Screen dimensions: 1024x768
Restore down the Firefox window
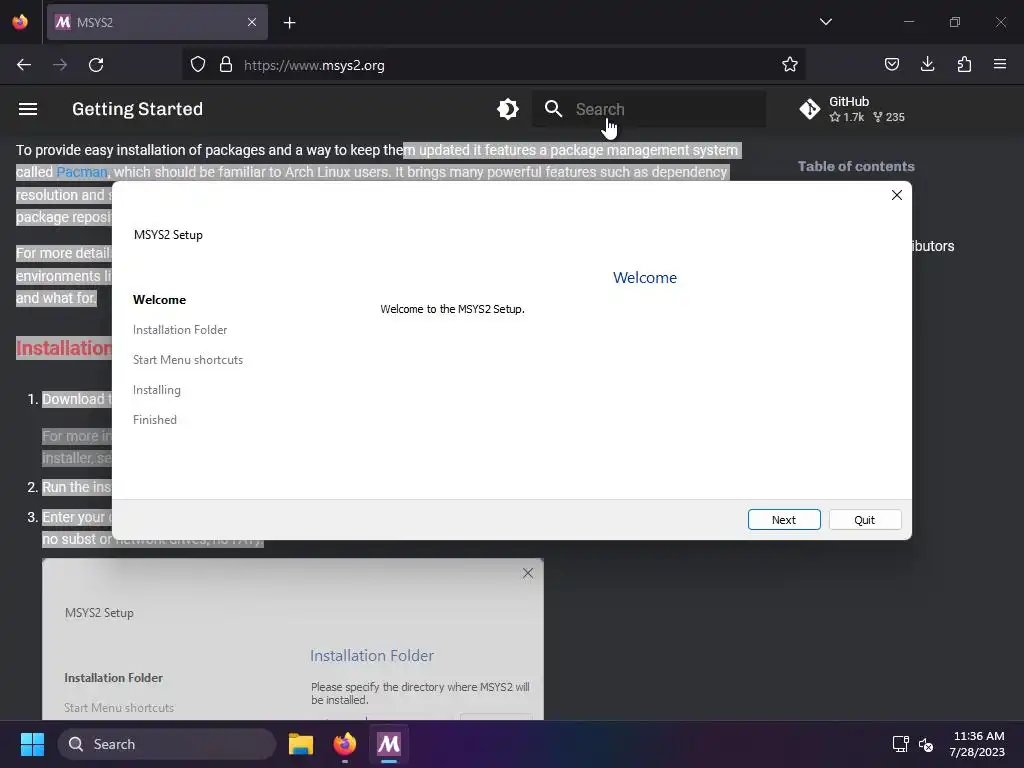click(x=955, y=22)
